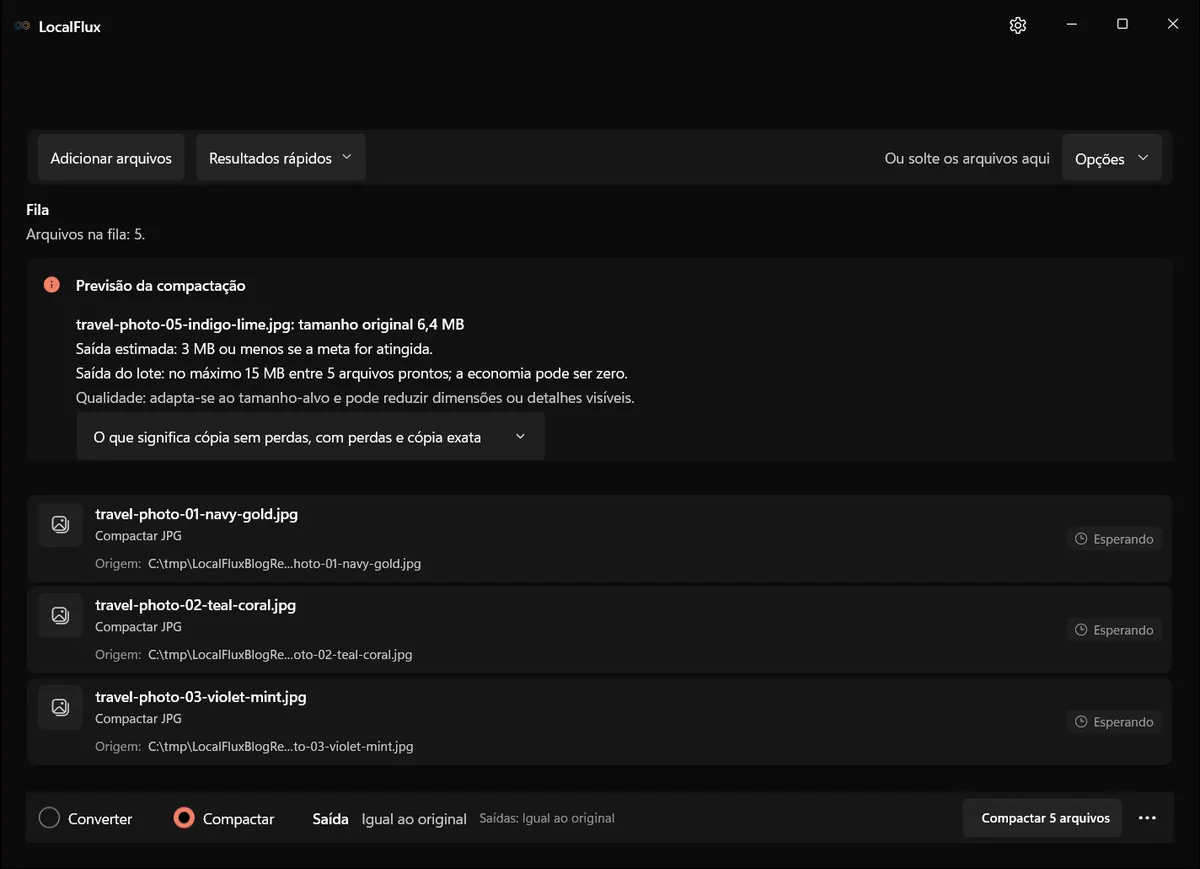1200x869 pixels.
Task: Click the Qualidade description line
Action: [x=355, y=397]
